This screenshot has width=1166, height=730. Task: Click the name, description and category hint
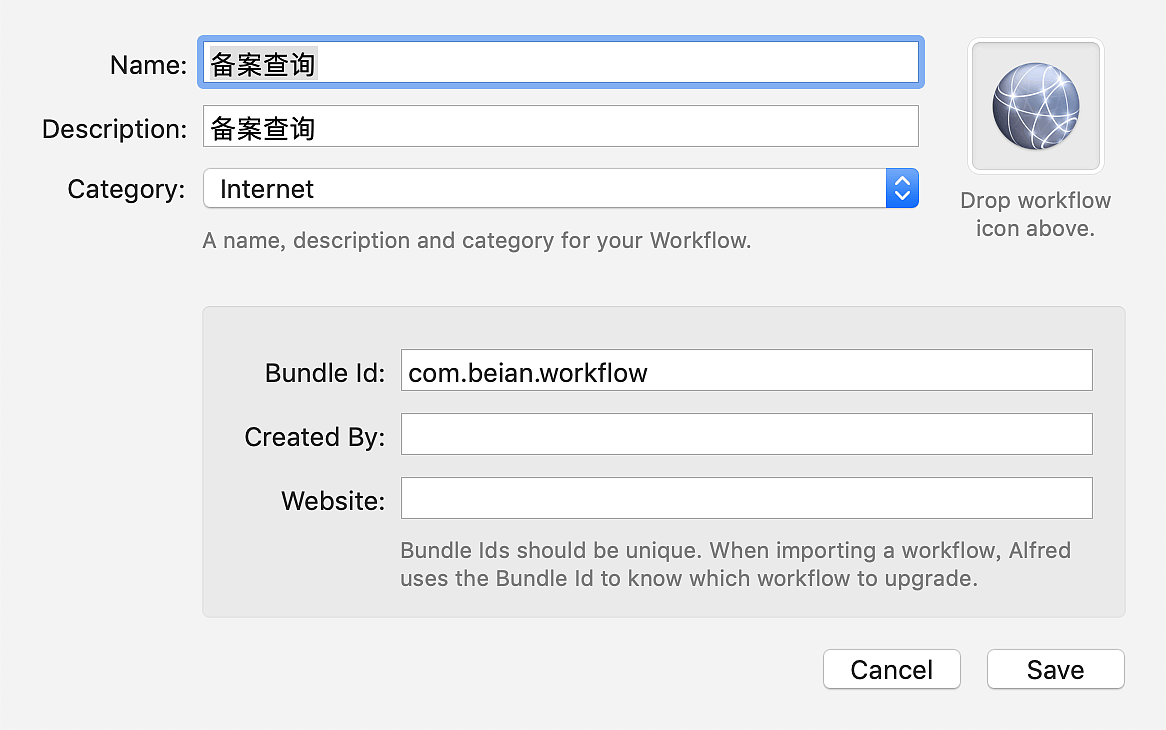point(476,241)
